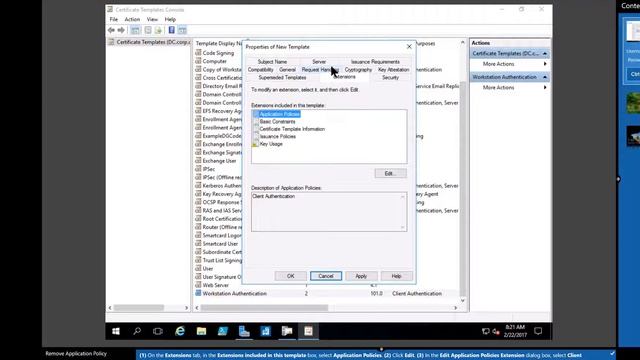Click the Description of Application Policies box

329,212
